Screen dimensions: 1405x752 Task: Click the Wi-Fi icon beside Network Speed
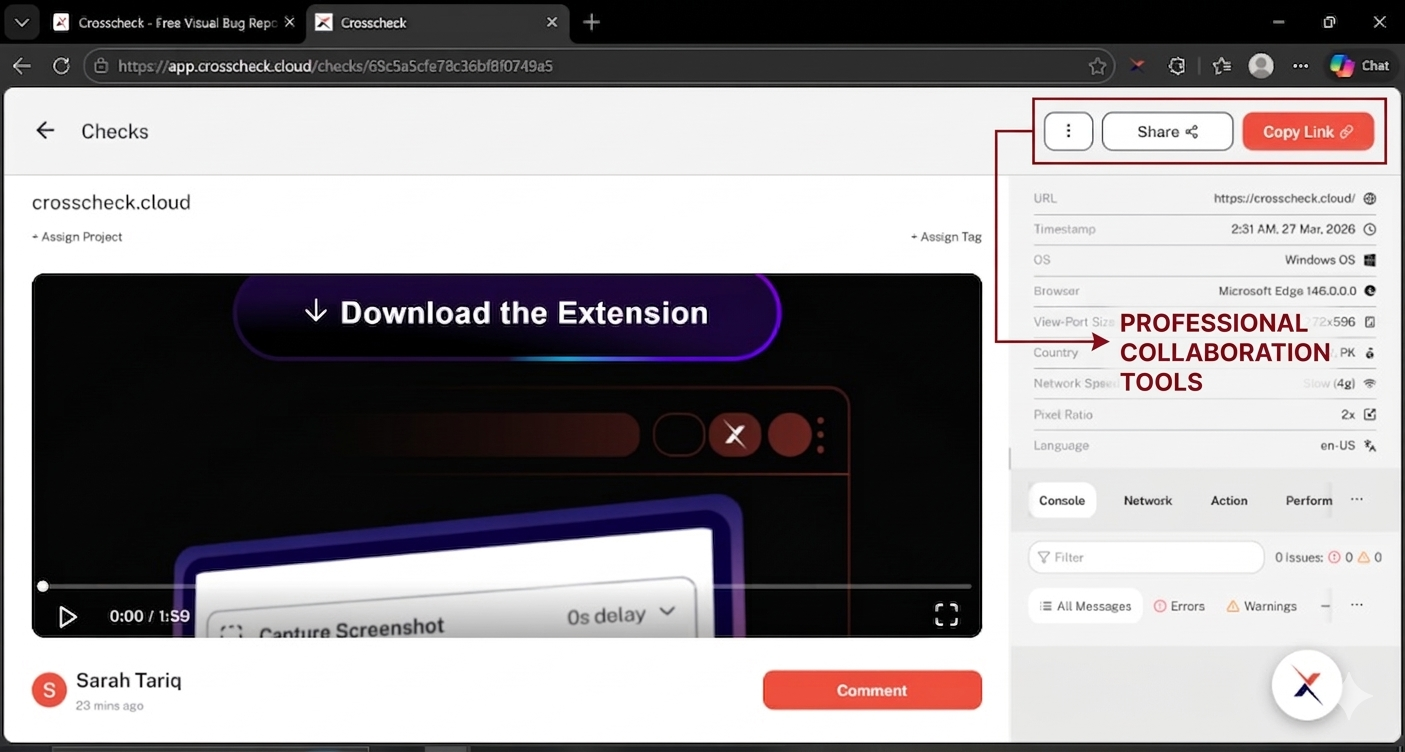tap(1370, 383)
